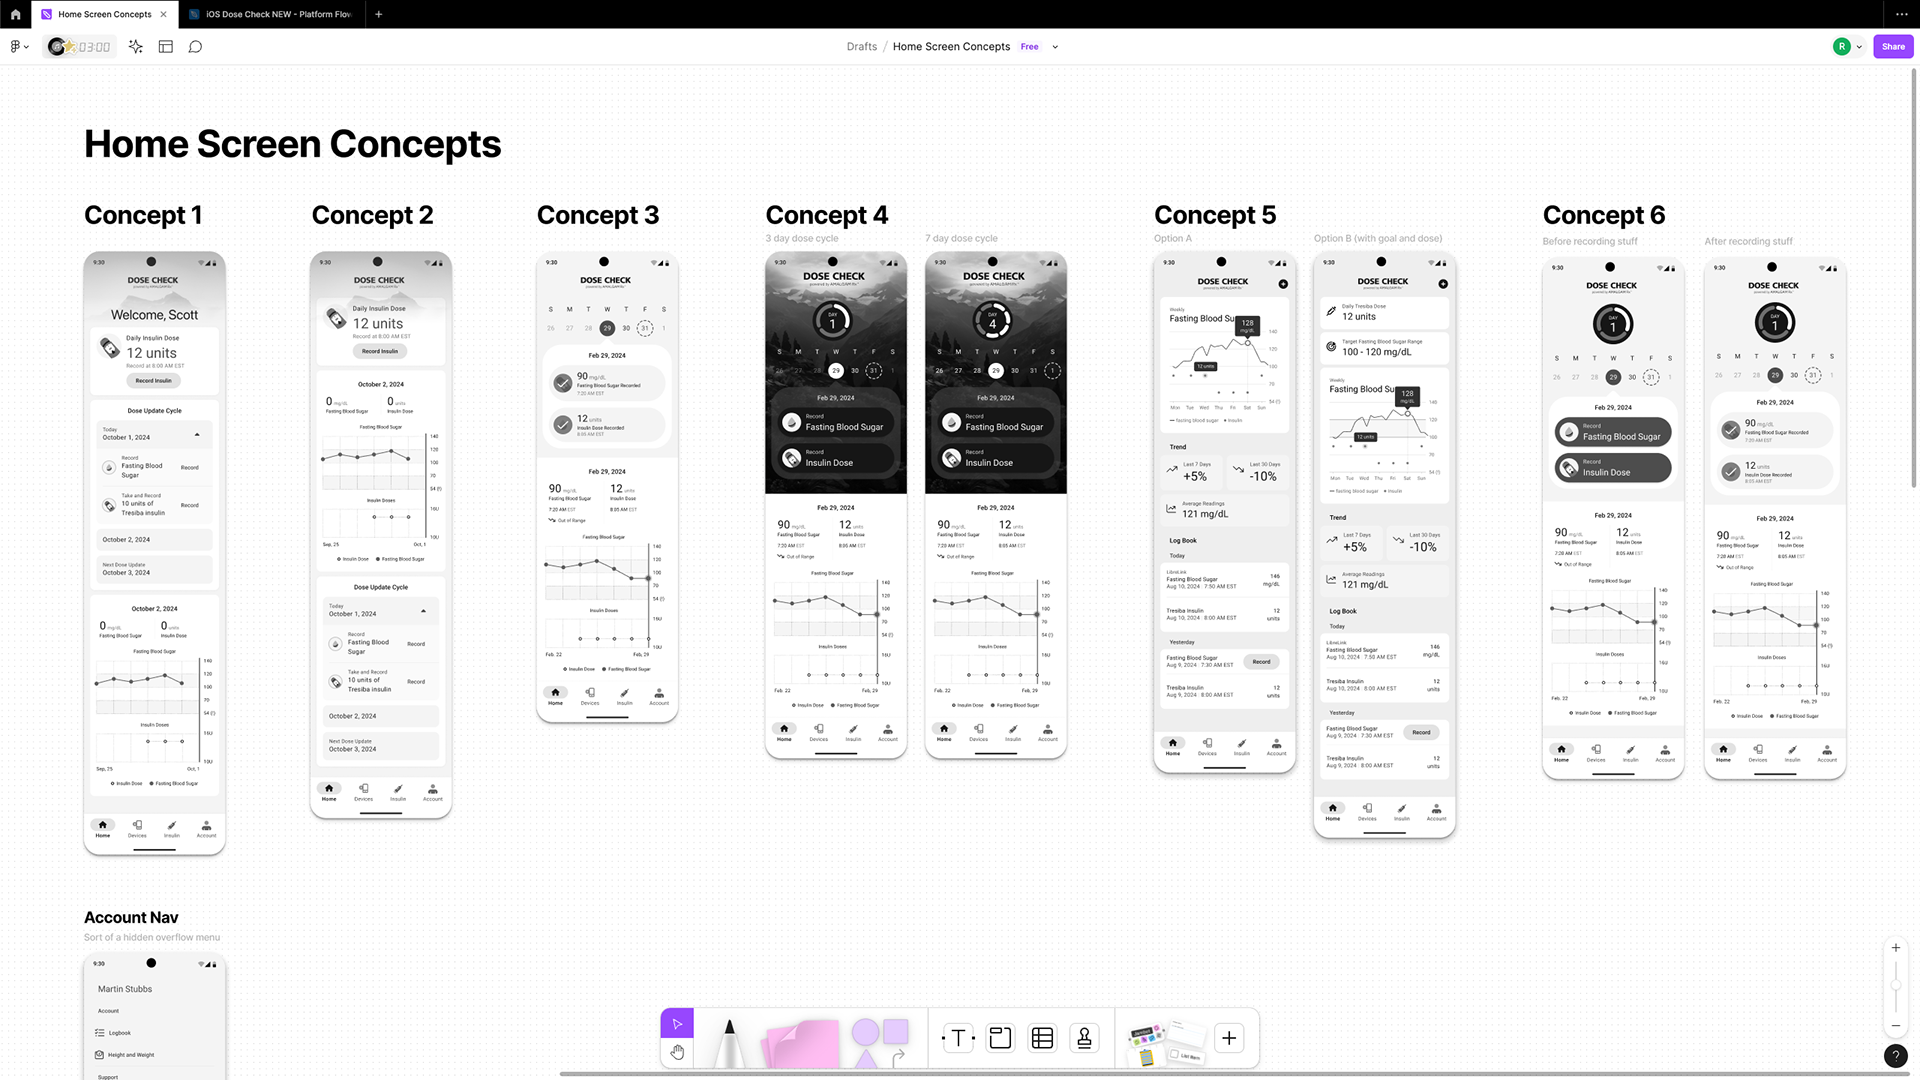The width and height of the screenshot is (1920, 1080).
Task: Select the Hand pan tool
Action: pos(677,1052)
